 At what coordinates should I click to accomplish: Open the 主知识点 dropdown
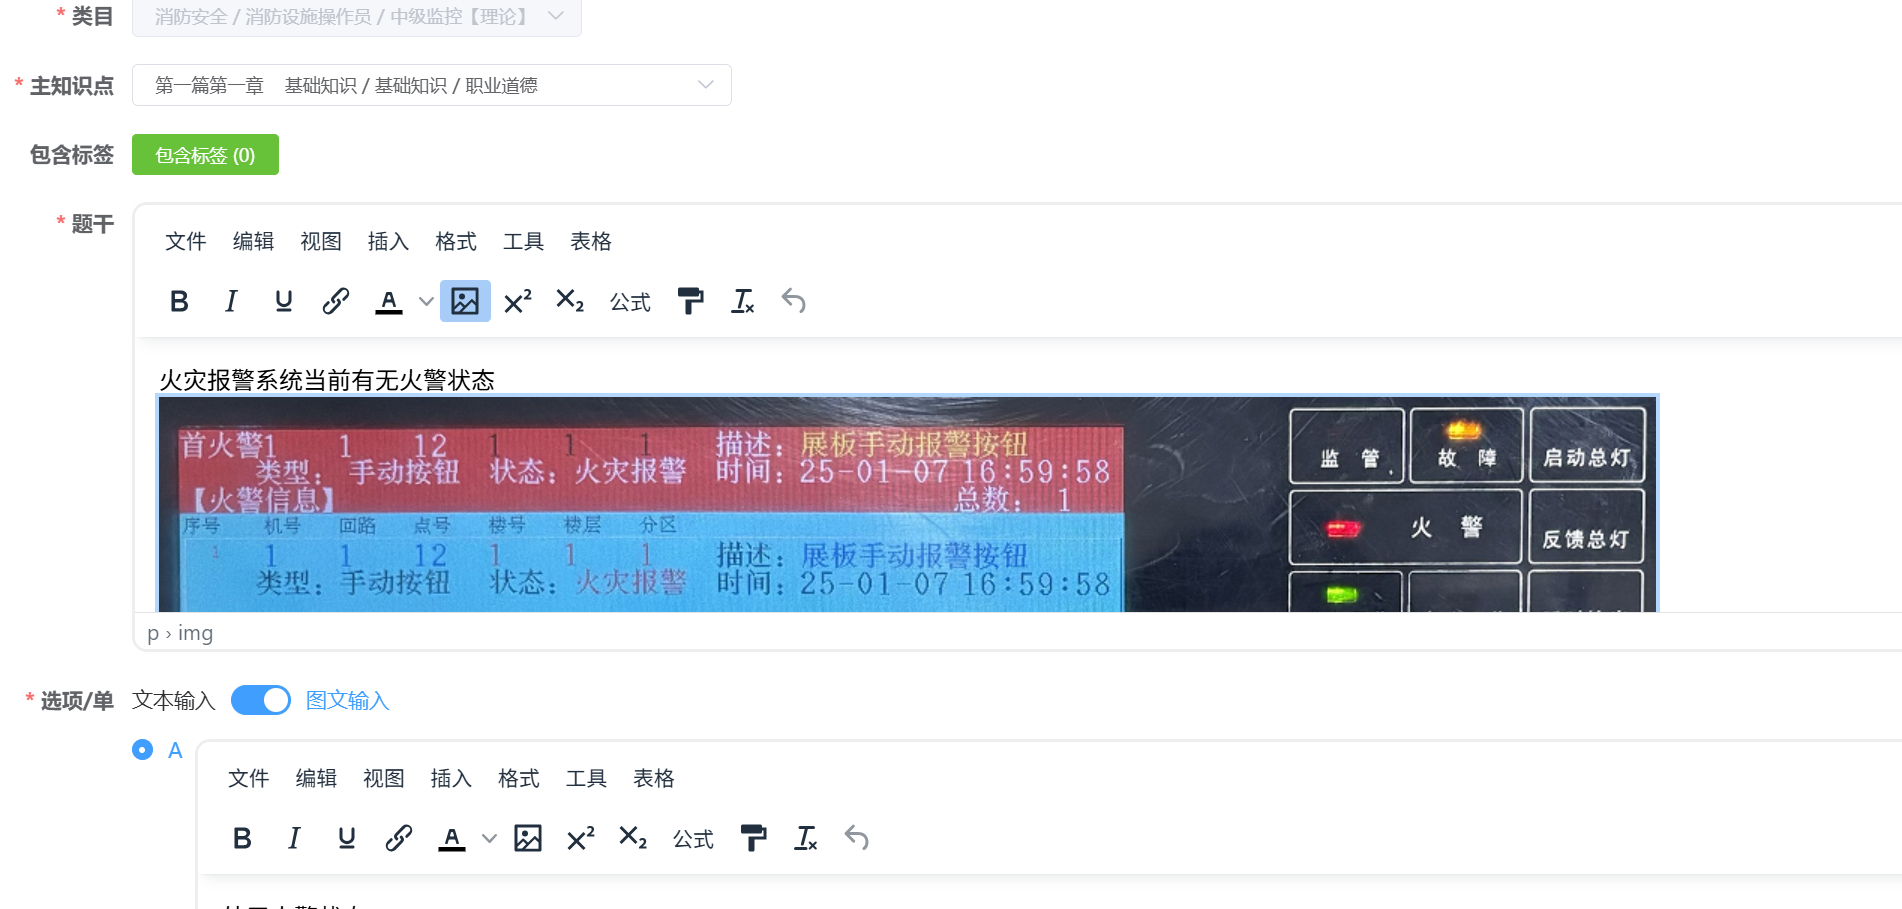point(432,85)
